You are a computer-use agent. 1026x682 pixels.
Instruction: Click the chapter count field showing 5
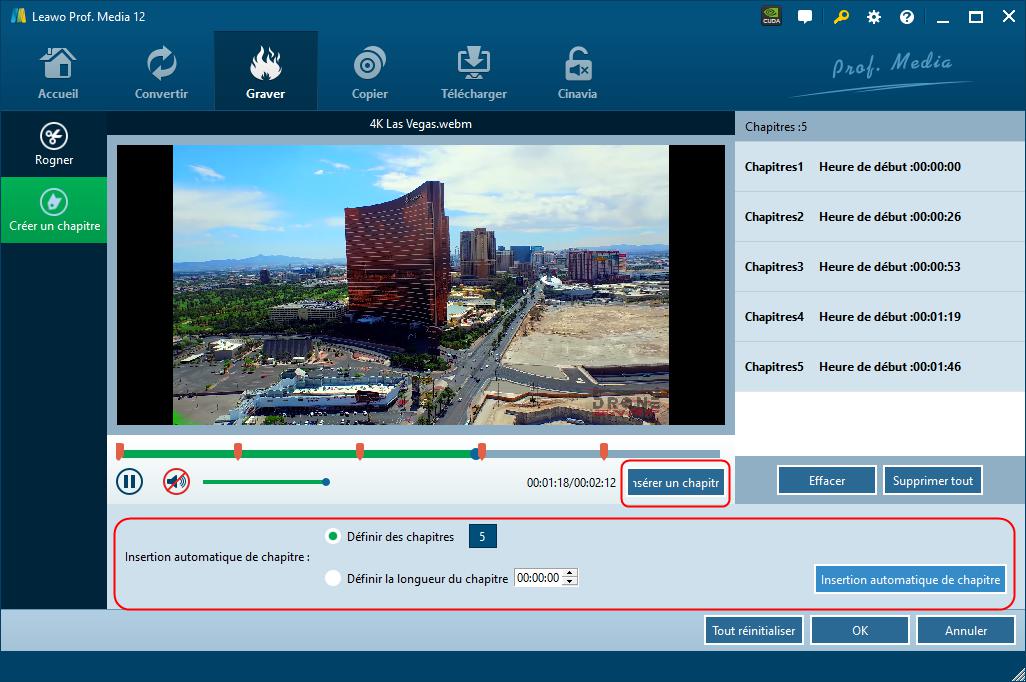tap(482, 537)
